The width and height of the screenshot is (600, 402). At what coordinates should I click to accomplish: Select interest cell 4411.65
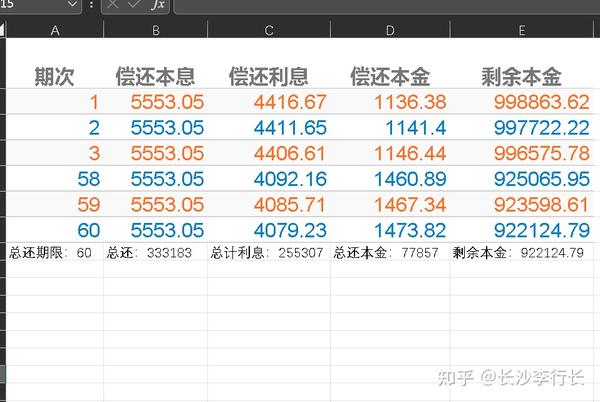tap(269, 128)
